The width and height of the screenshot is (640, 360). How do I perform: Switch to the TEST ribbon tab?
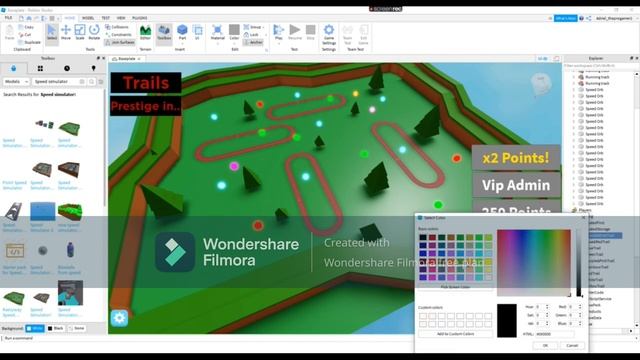coord(105,18)
